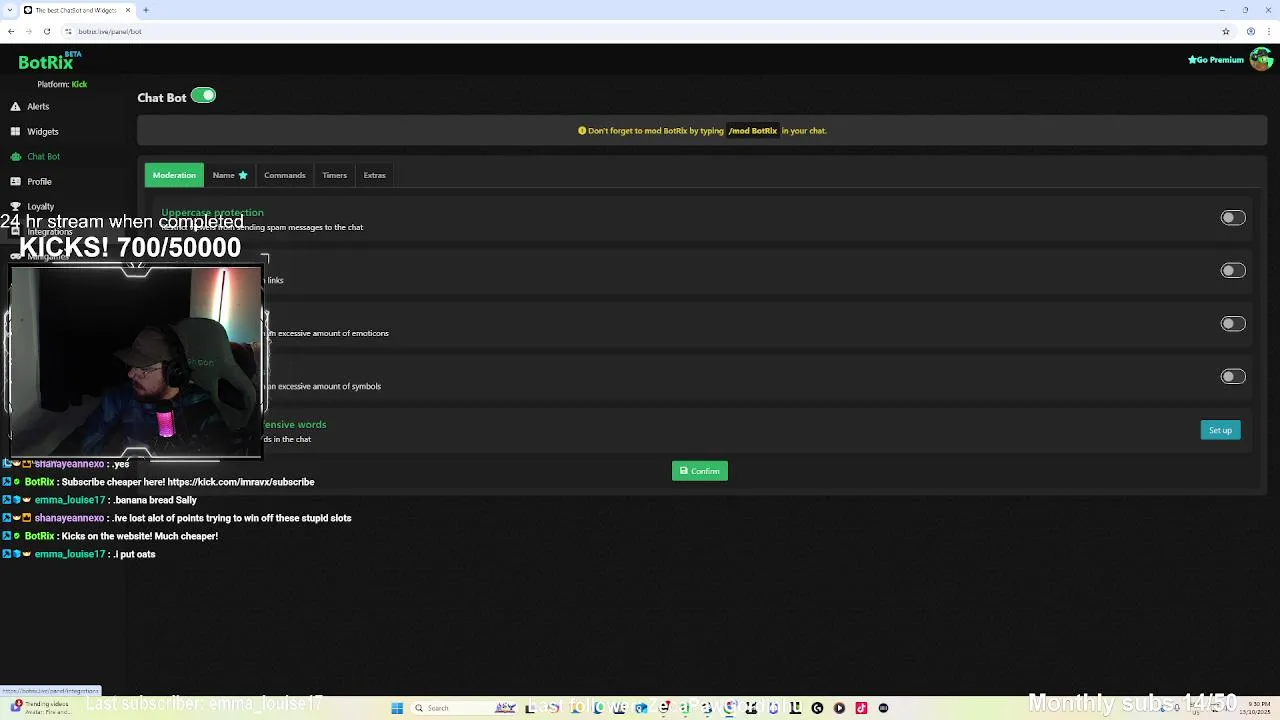Open the Windows Start menu
The height and width of the screenshot is (720, 1280).
[397, 708]
